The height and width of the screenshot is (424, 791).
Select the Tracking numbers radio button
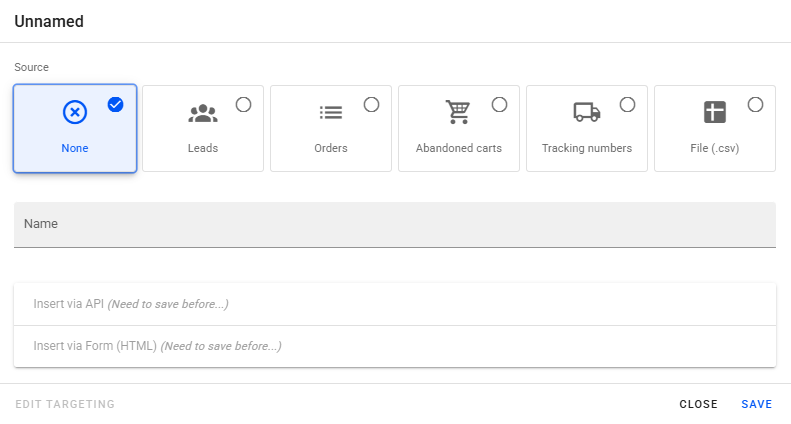click(628, 104)
